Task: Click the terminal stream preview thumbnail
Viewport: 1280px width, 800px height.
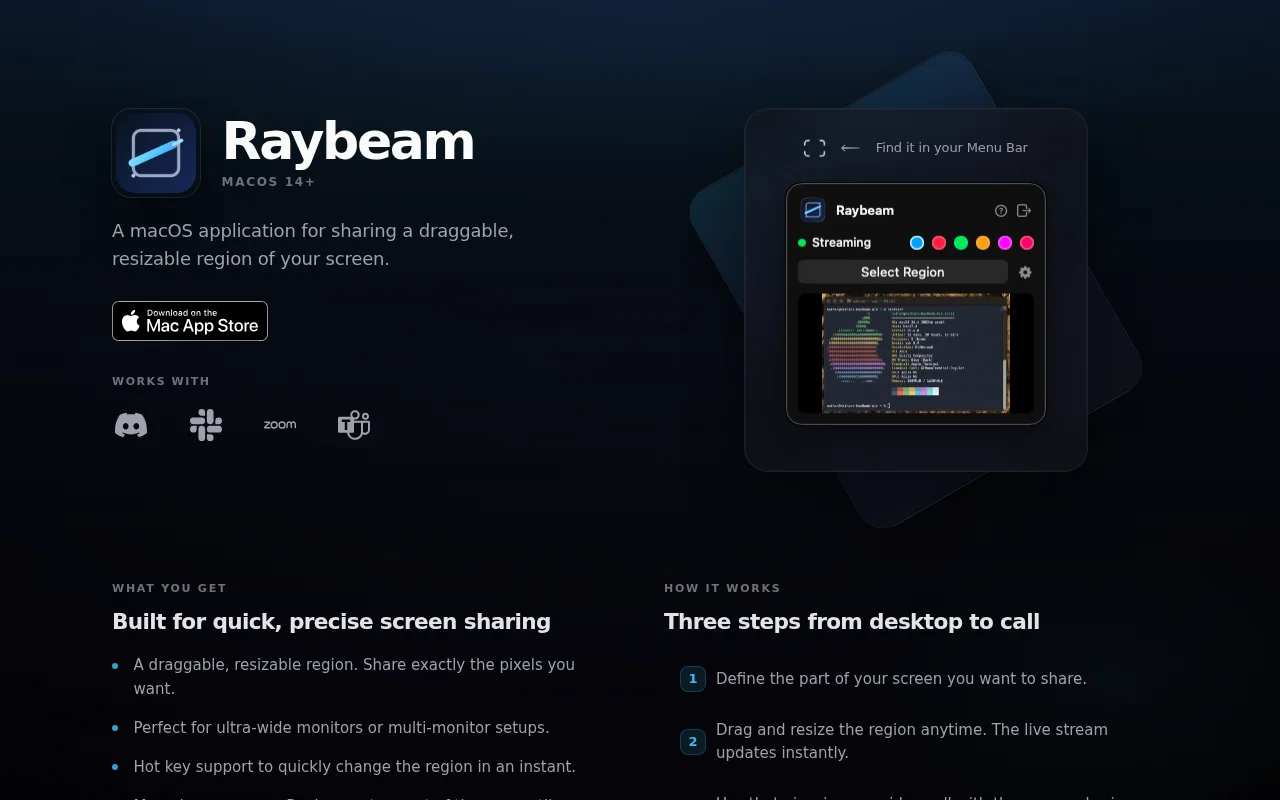Action: (x=916, y=353)
